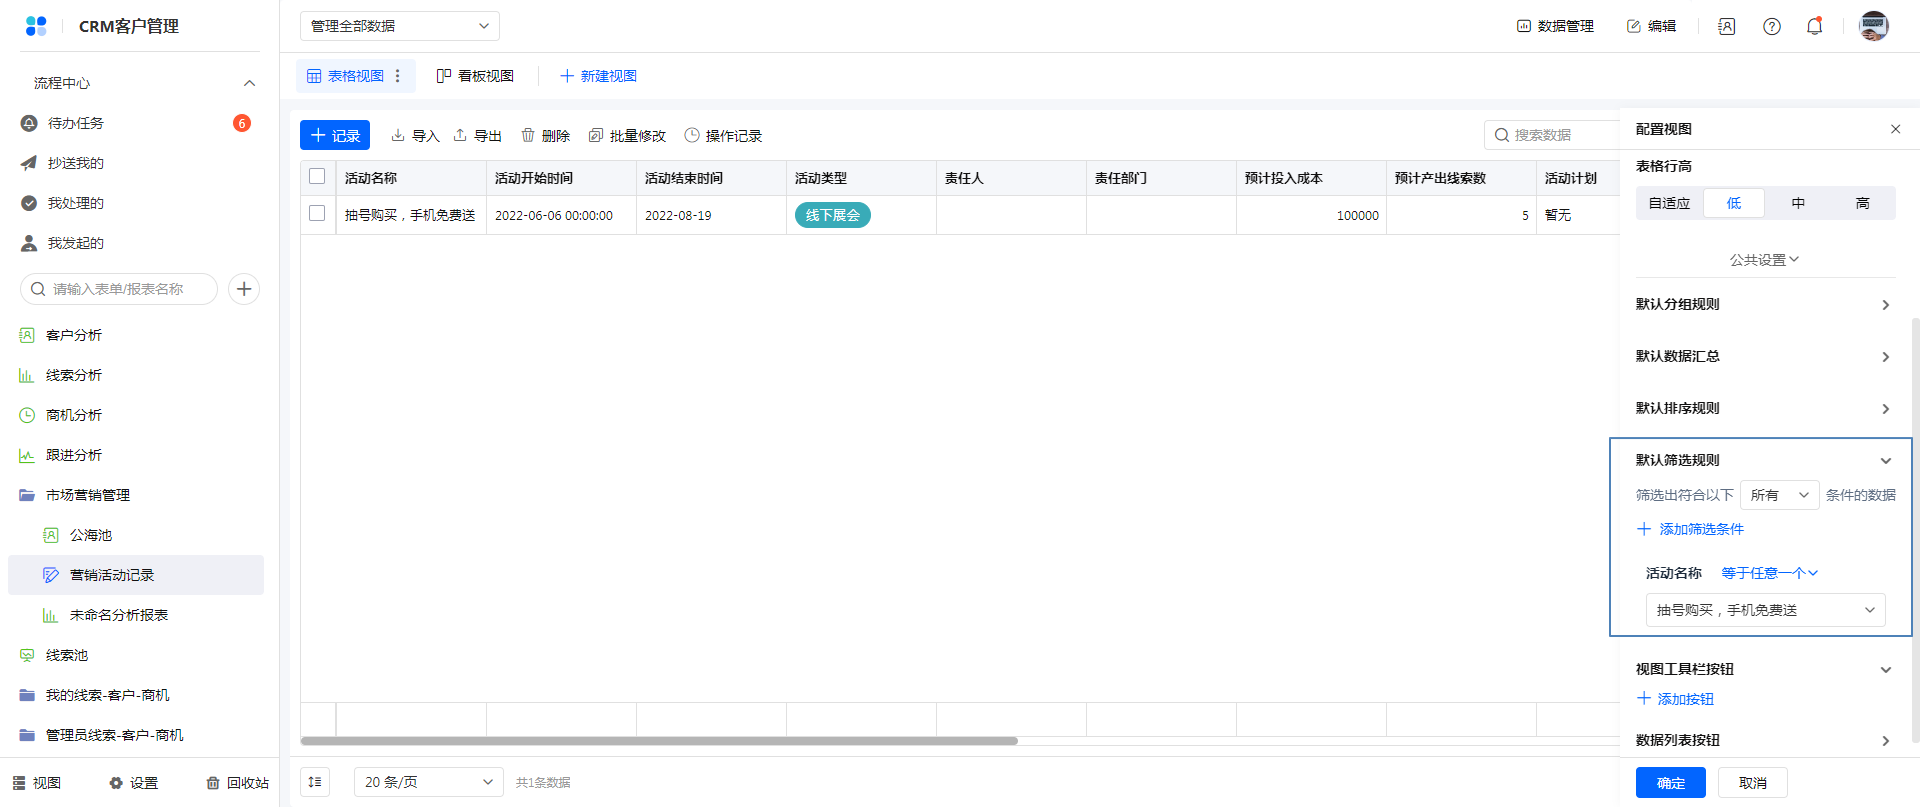Close the 配置视图 panel

(x=1895, y=129)
